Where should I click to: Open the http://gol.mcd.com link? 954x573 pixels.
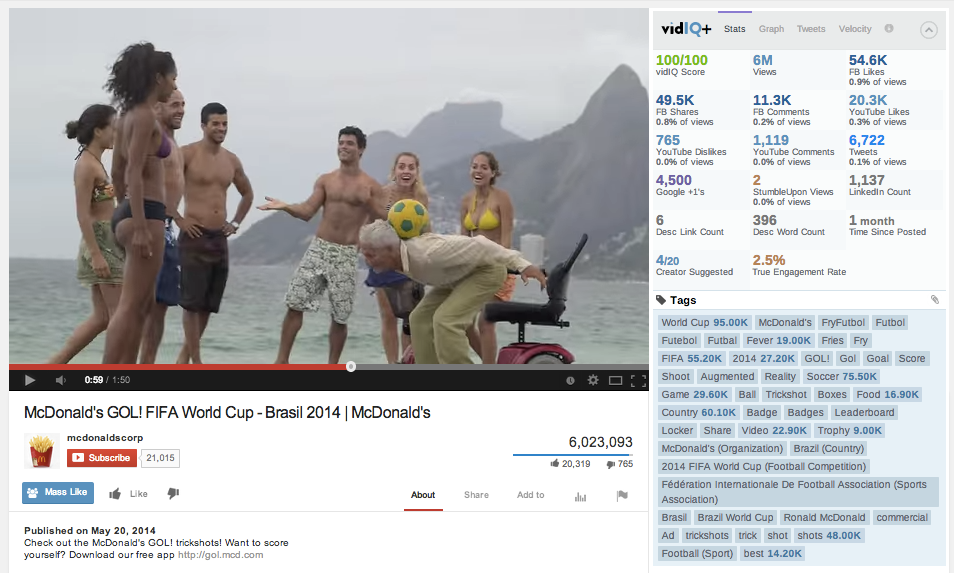[x=221, y=555]
